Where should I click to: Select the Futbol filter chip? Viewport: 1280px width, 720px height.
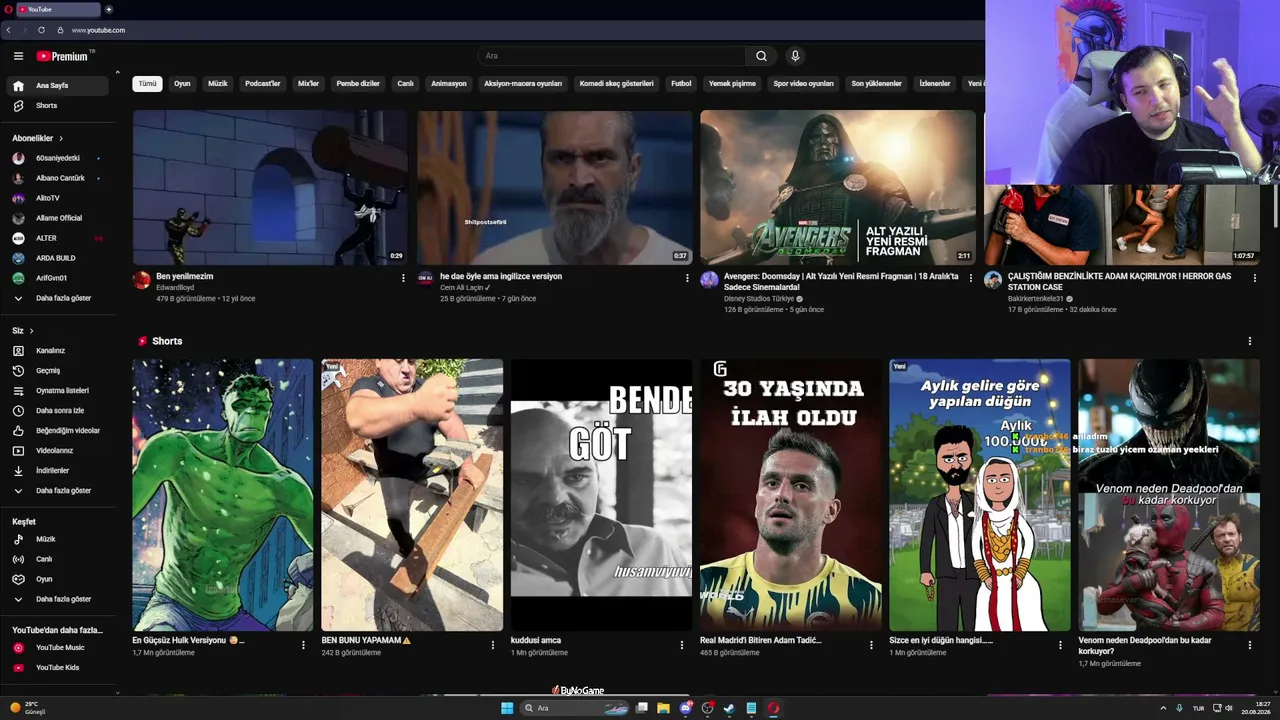[x=681, y=84]
